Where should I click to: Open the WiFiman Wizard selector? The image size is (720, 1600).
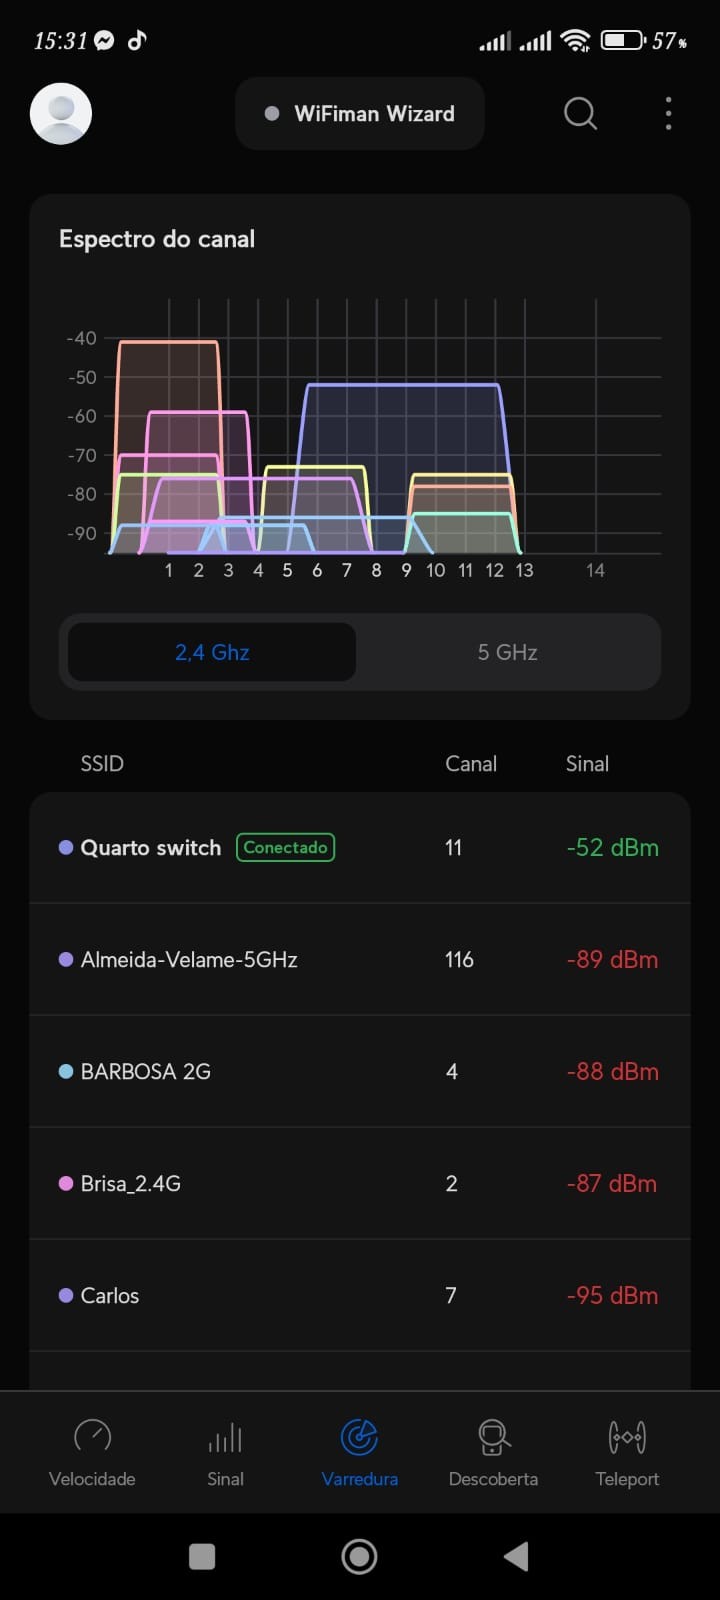360,114
